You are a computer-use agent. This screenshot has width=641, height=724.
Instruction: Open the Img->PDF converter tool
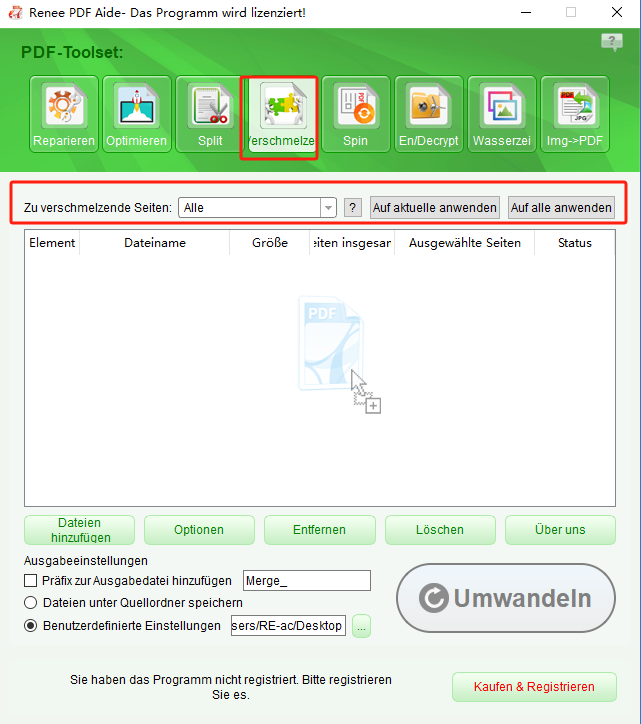pos(575,114)
